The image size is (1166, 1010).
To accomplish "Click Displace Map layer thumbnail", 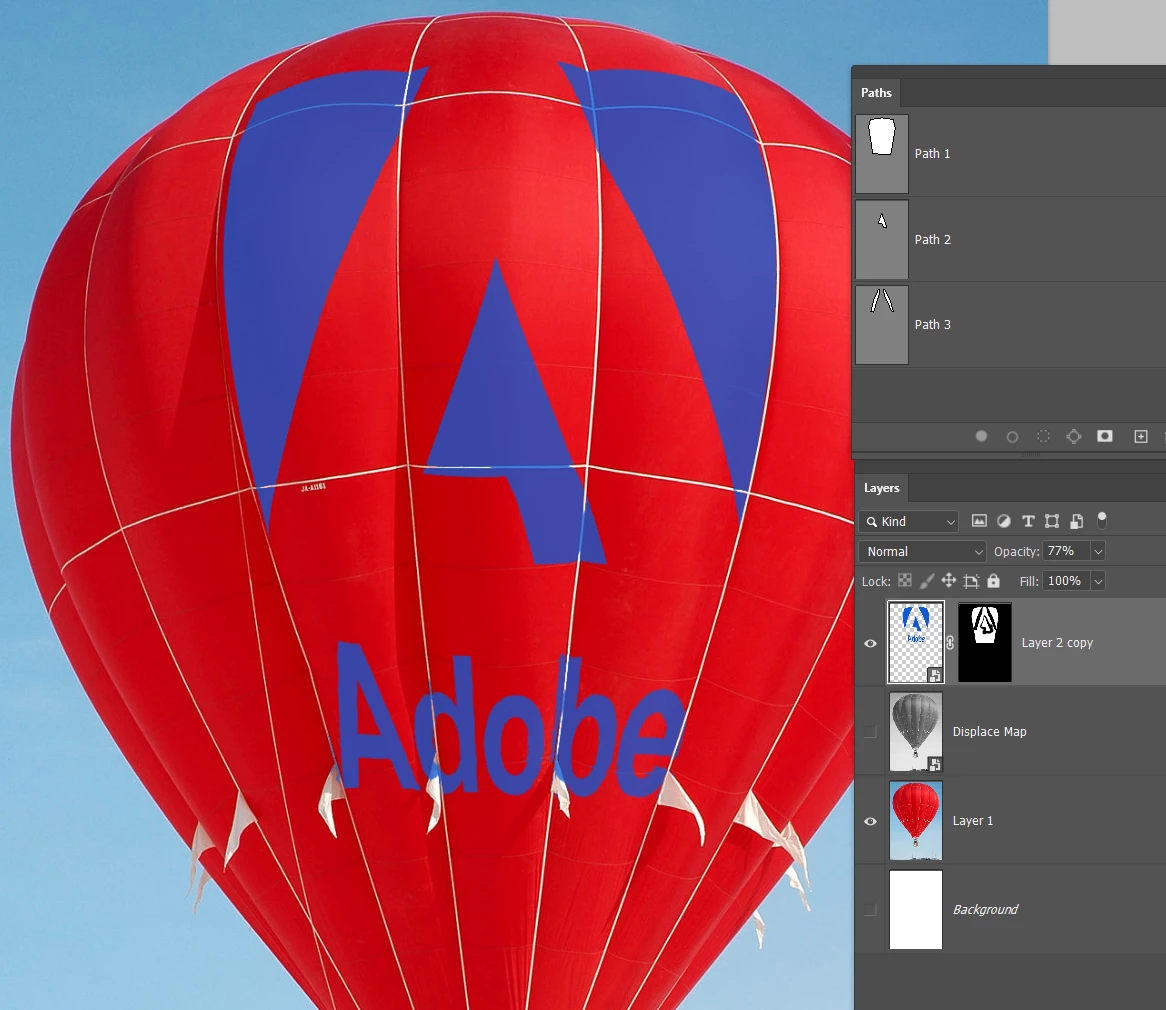I will (915, 732).
